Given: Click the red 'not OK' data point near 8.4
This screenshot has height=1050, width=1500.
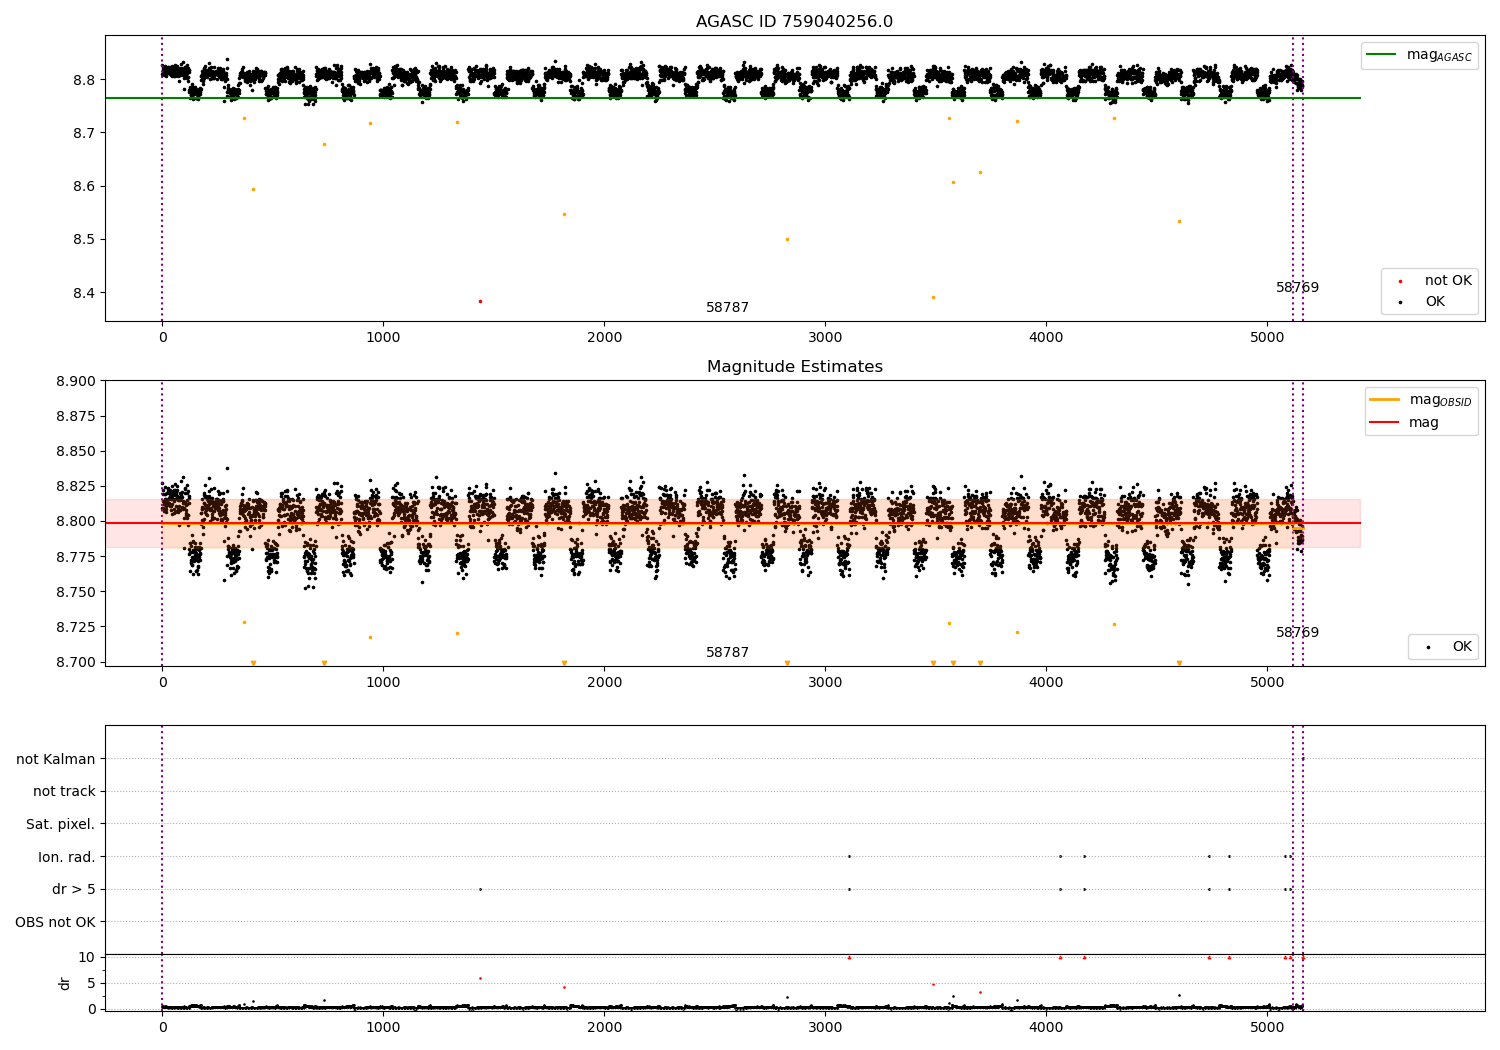Looking at the screenshot, I should 480,301.
